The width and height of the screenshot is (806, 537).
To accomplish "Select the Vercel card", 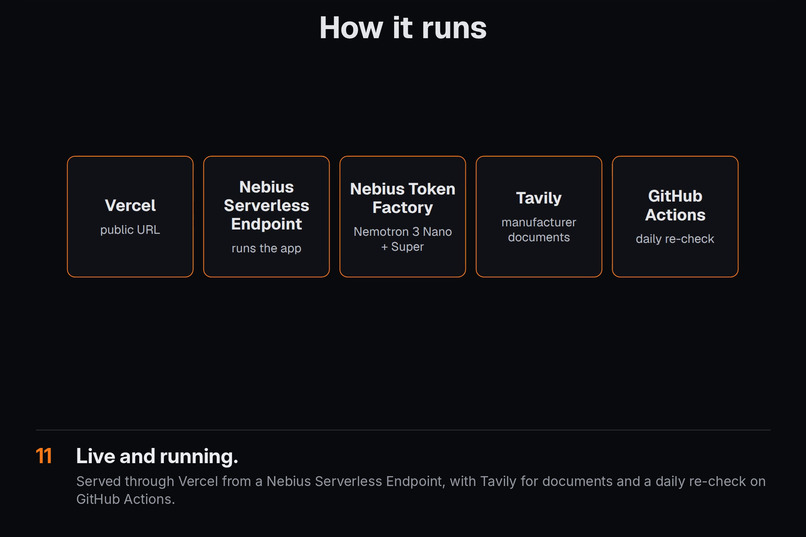I will click(x=130, y=216).
